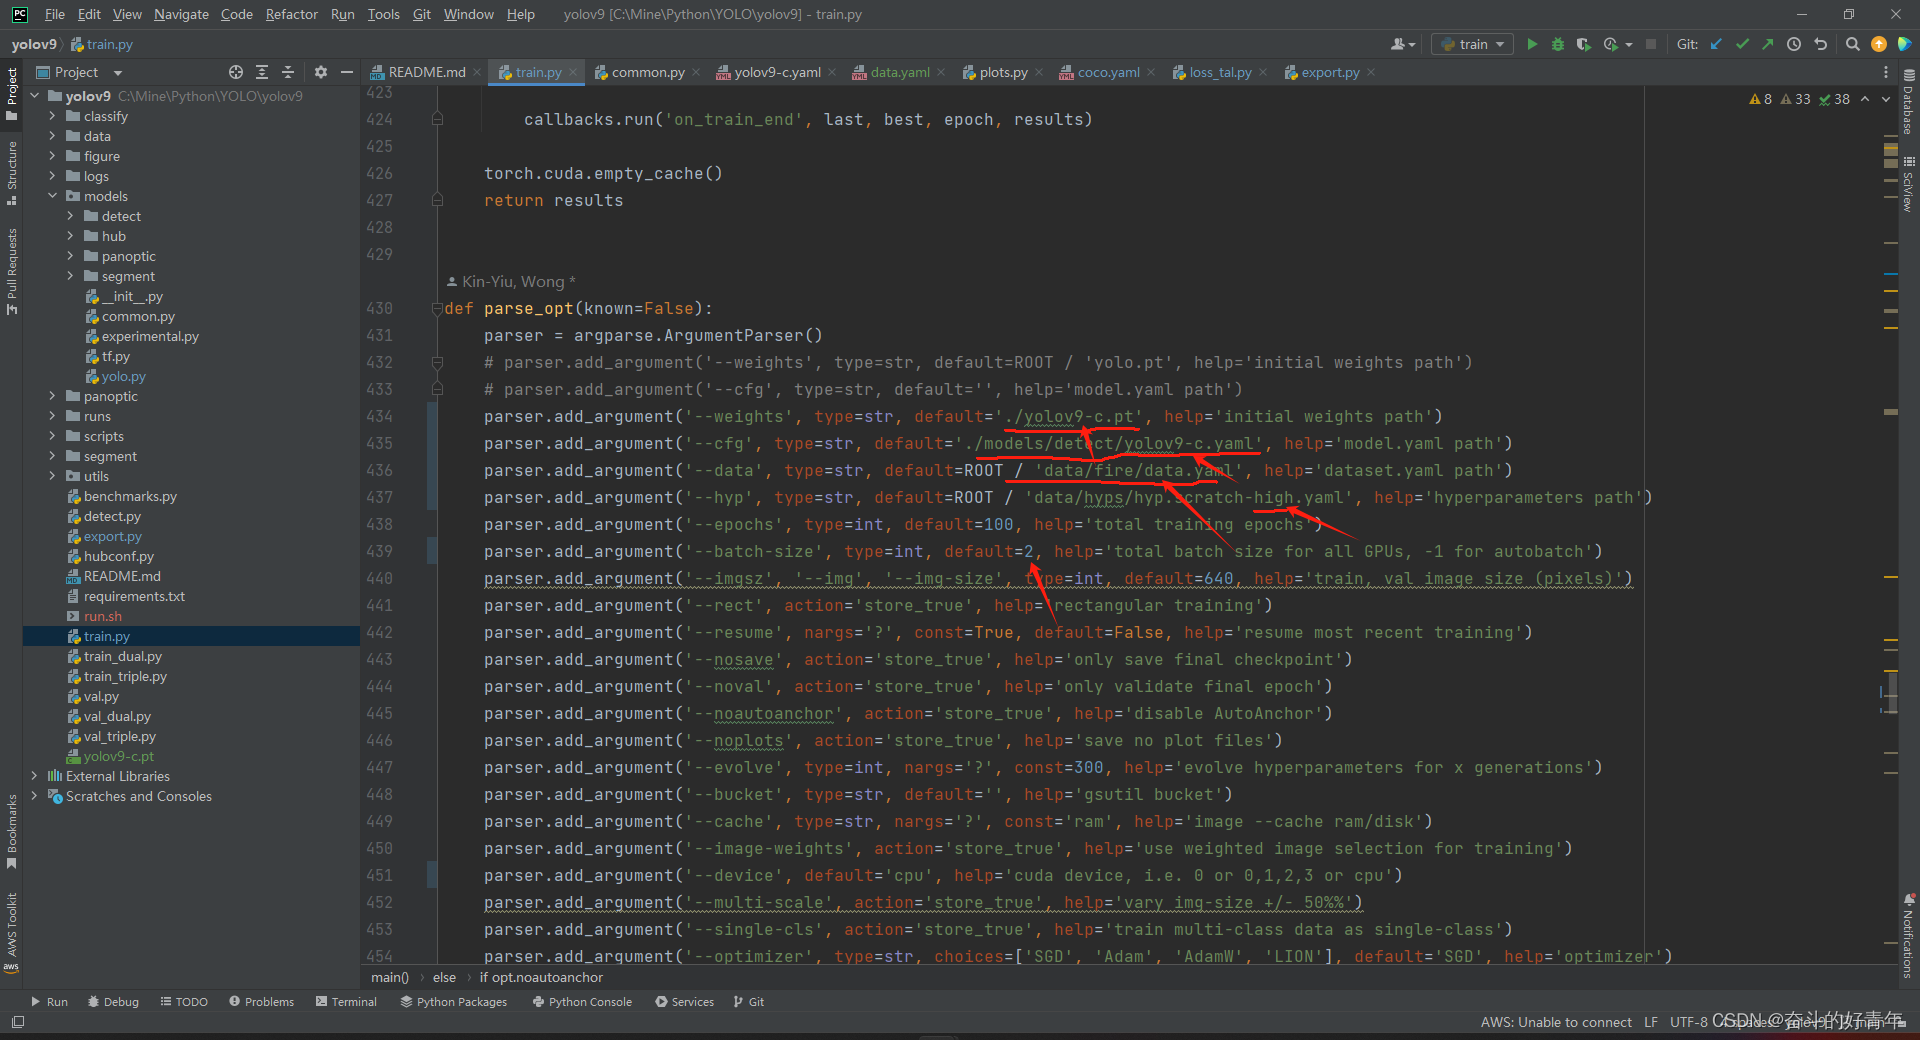Image resolution: width=1920 pixels, height=1040 pixels.
Task: Click the stop process square
Action: [x=1651, y=44]
